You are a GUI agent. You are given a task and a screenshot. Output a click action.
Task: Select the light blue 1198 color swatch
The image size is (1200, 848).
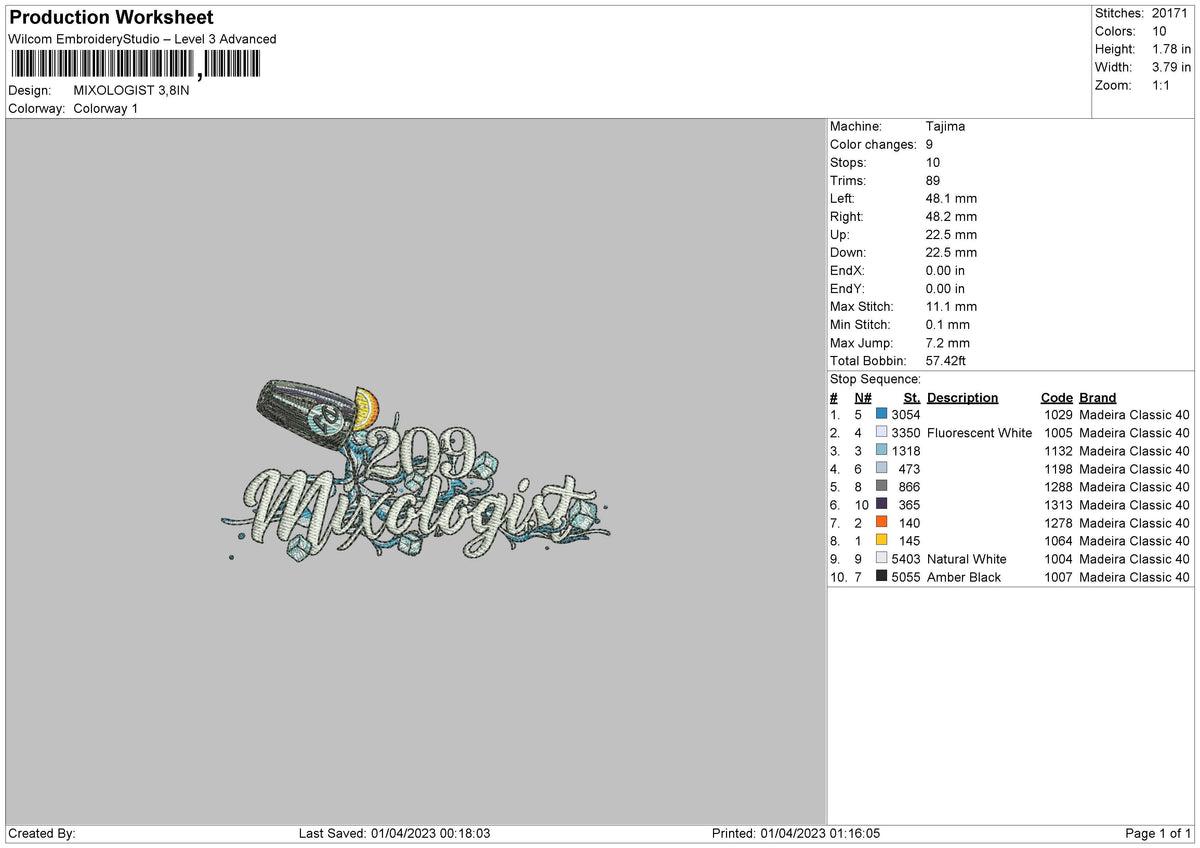coord(881,468)
